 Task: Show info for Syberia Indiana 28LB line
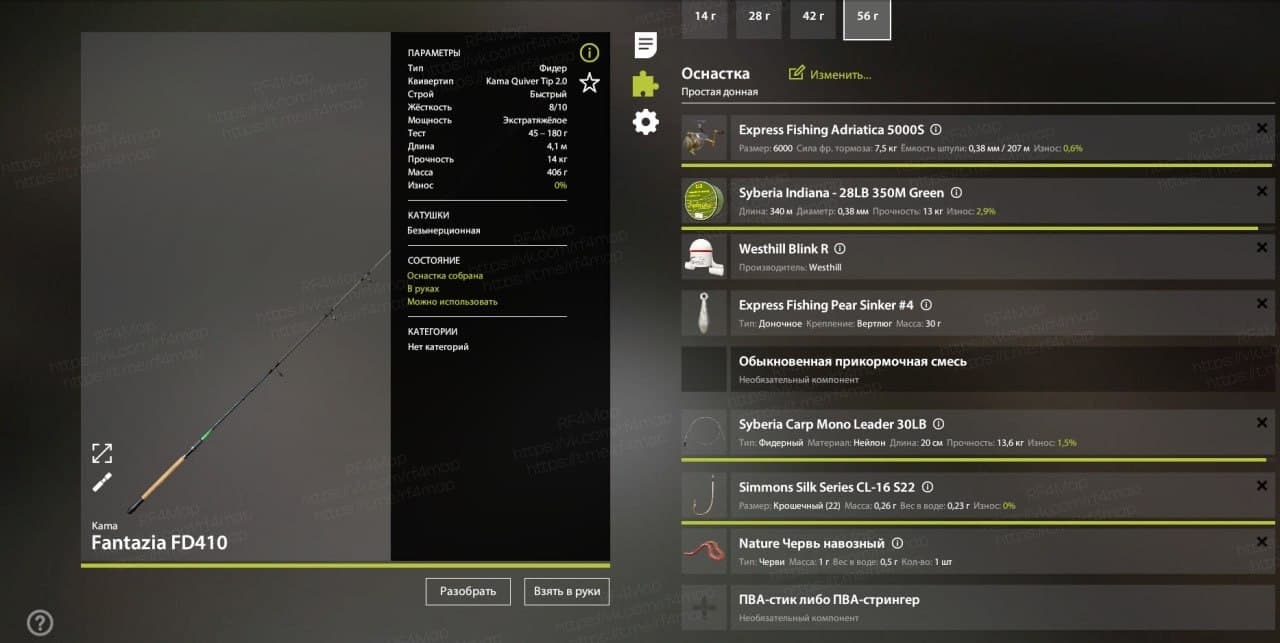point(956,193)
